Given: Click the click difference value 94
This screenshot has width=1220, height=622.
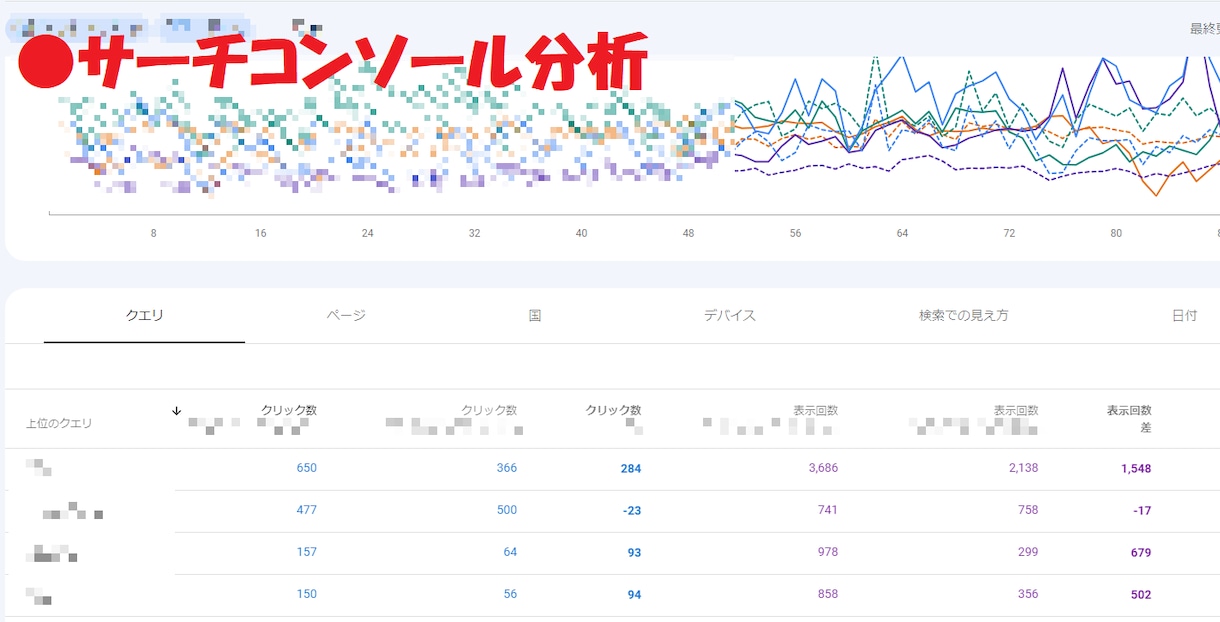Looking at the screenshot, I should pos(634,595).
